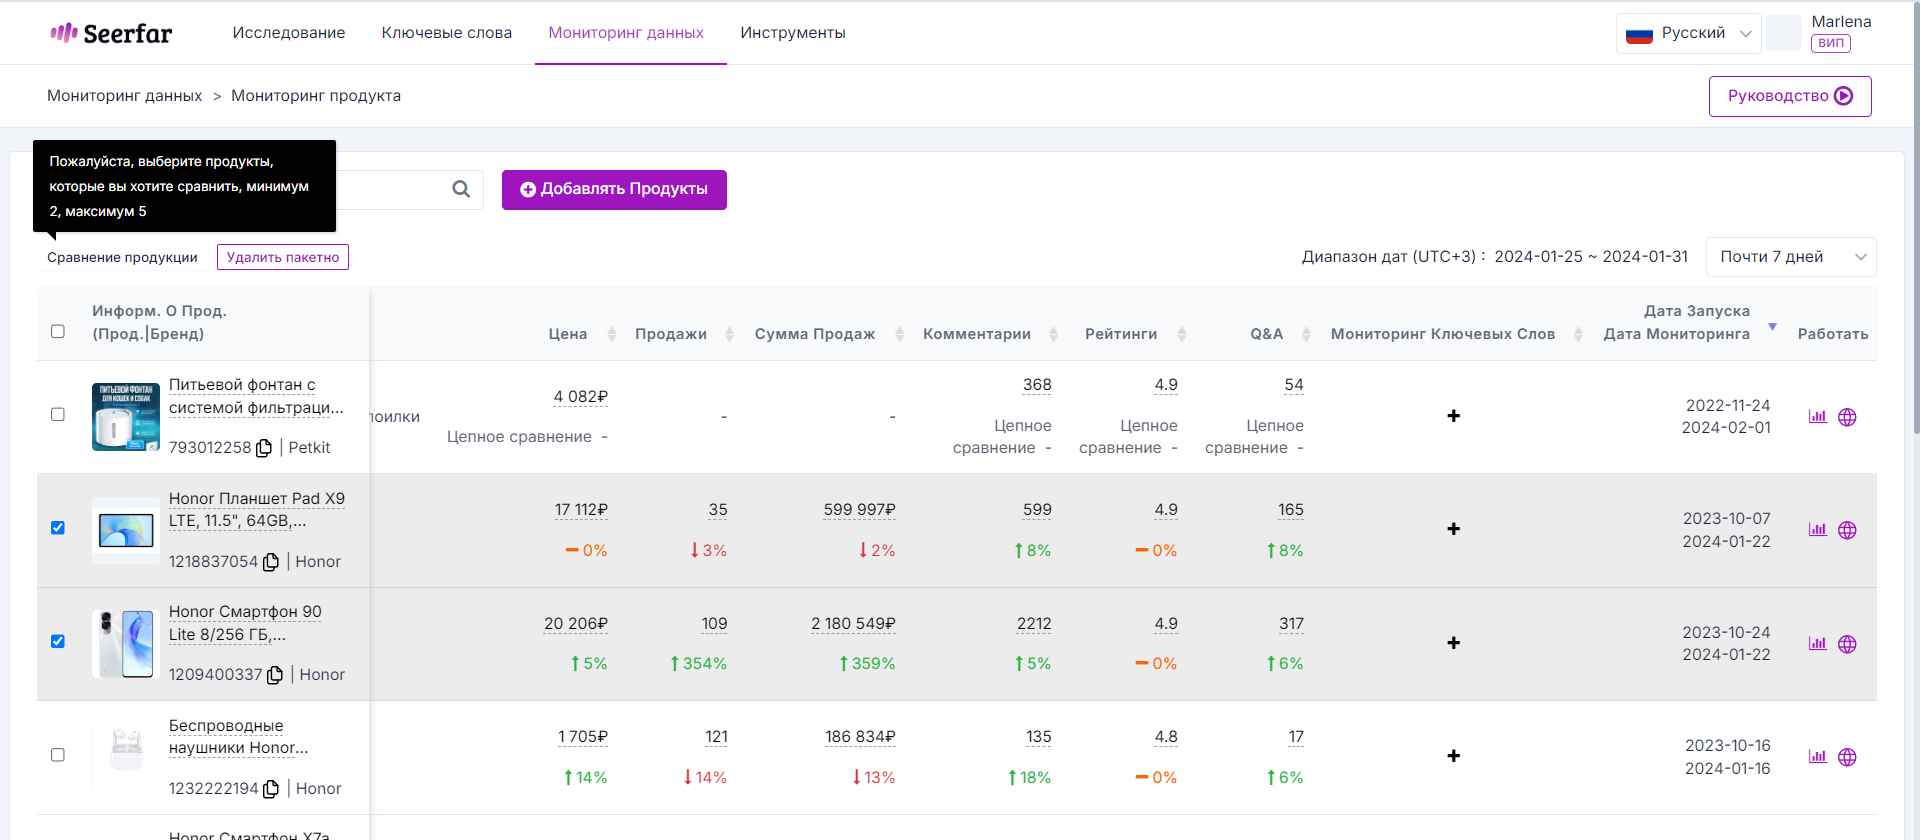Open globe icon for Honor earbuds row
This screenshot has width=1920, height=840.
point(1847,757)
